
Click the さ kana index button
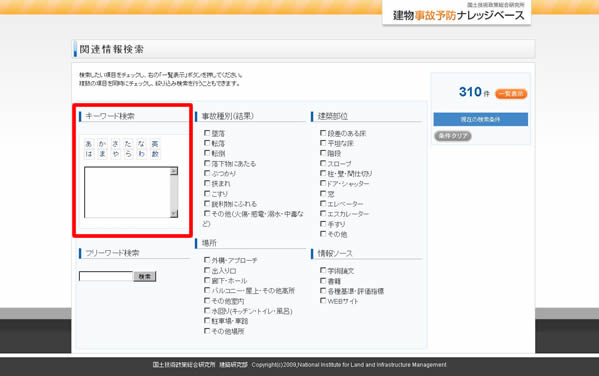click(x=115, y=144)
